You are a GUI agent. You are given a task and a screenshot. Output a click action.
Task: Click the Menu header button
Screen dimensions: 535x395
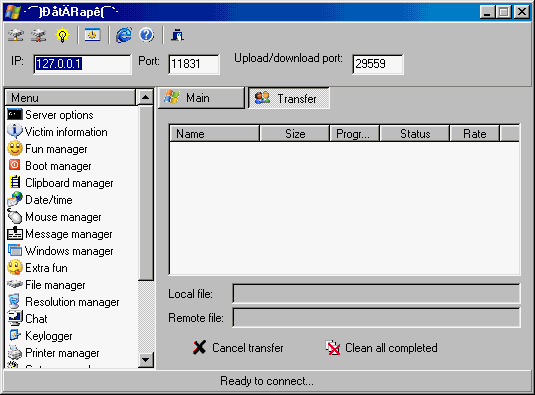[70, 98]
